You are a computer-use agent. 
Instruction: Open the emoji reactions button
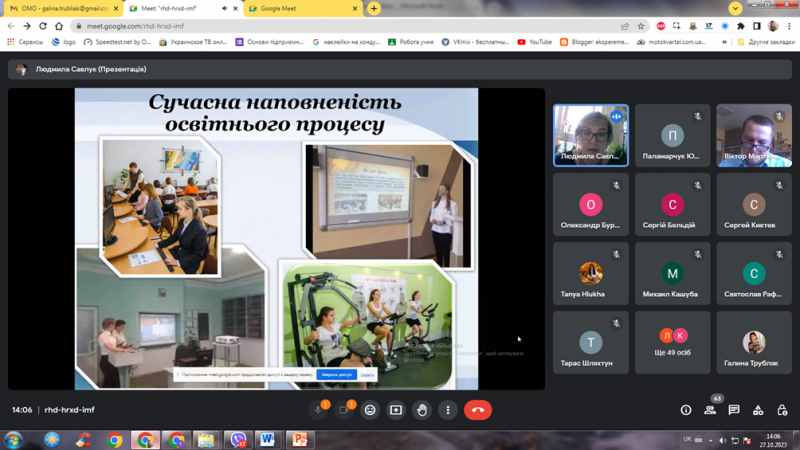[x=370, y=410]
